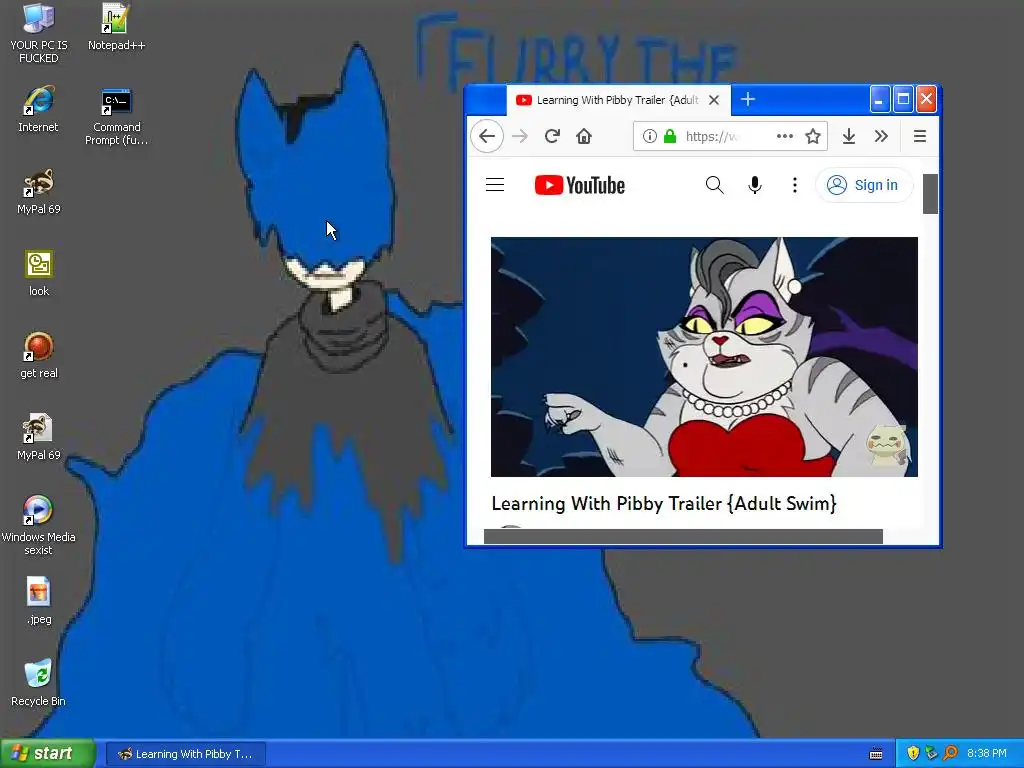
Task: Select the Learning With Pibby Trailer tab
Action: [x=617, y=100]
